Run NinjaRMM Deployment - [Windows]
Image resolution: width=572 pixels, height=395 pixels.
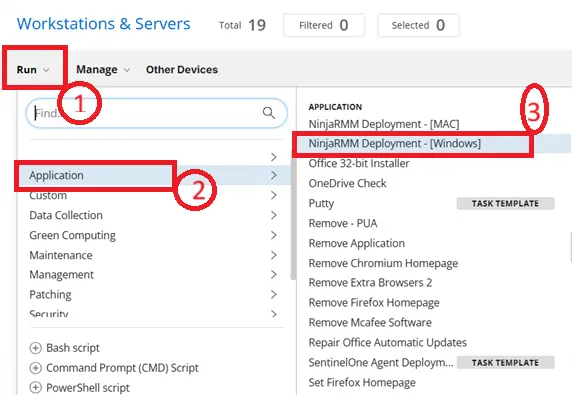click(395, 143)
